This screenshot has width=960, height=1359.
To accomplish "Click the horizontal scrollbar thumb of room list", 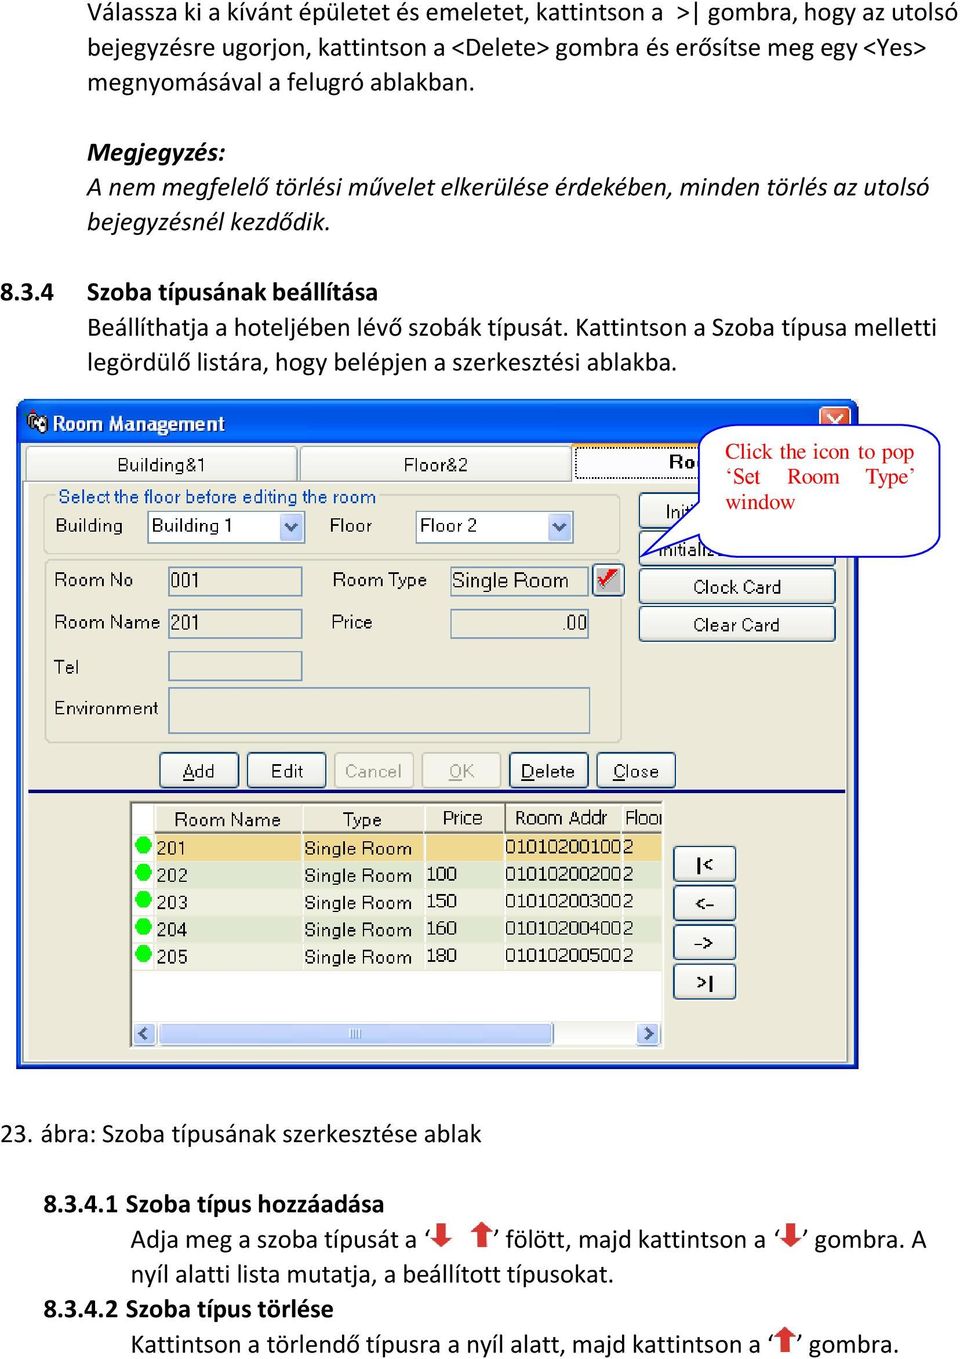I will (x=354, y=1034).
